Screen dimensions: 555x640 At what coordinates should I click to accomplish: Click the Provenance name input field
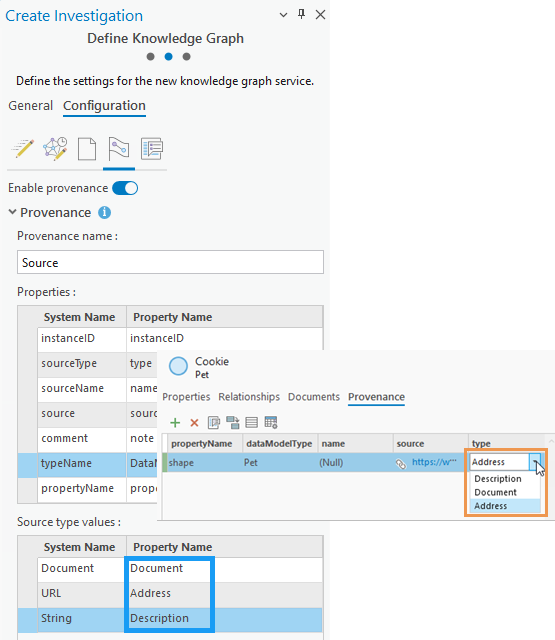coord(170,262)
